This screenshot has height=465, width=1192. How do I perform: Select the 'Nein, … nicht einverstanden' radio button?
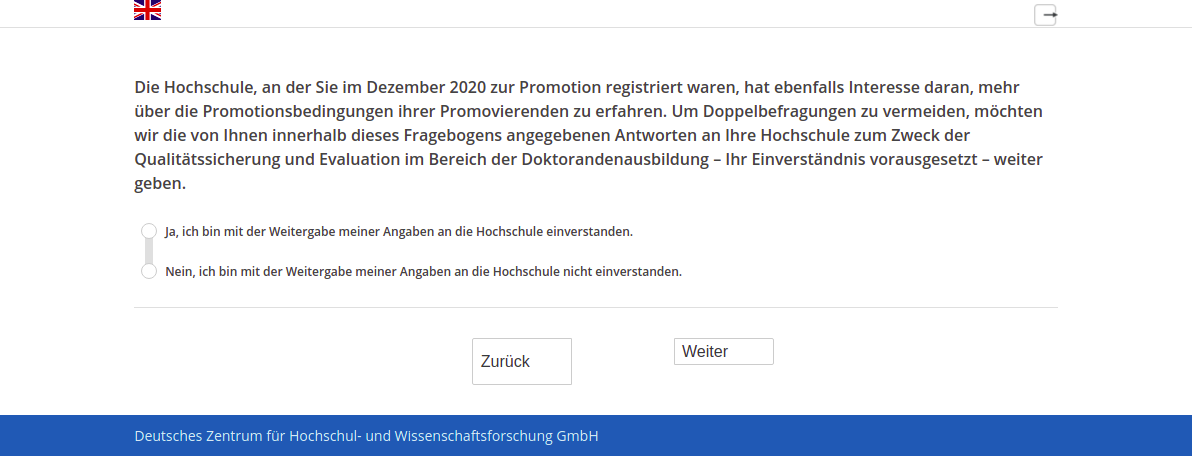pyautogui.click(x=149, y=271)
